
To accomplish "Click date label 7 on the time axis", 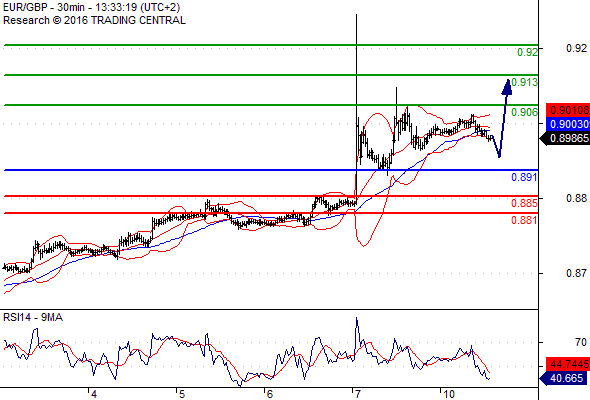I will click(357, 394).
